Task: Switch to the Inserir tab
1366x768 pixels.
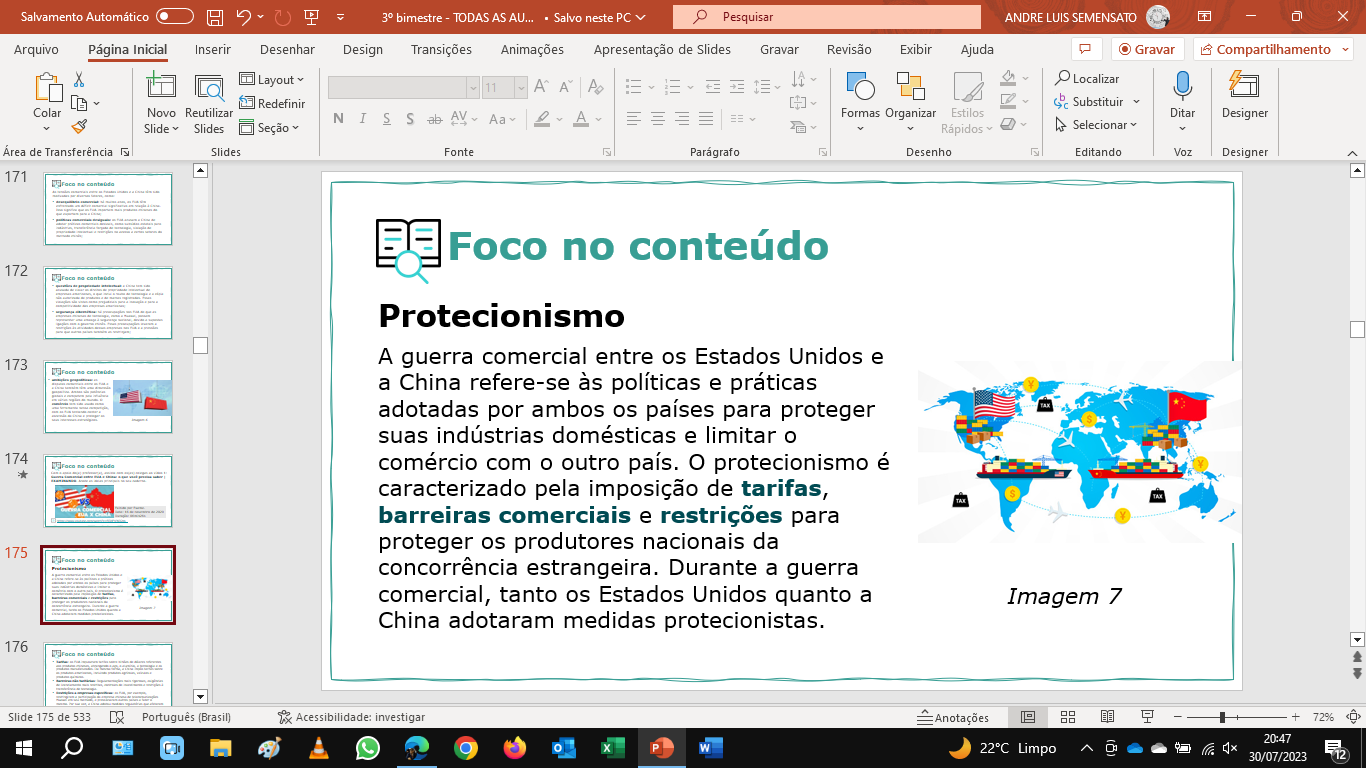Action: click(213, 49)
